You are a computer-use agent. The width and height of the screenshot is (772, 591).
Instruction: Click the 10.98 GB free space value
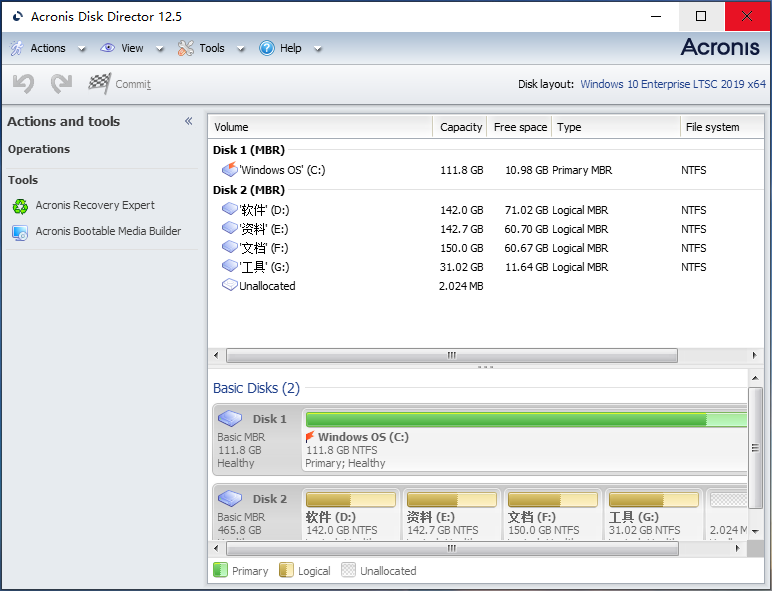point(526,170)
